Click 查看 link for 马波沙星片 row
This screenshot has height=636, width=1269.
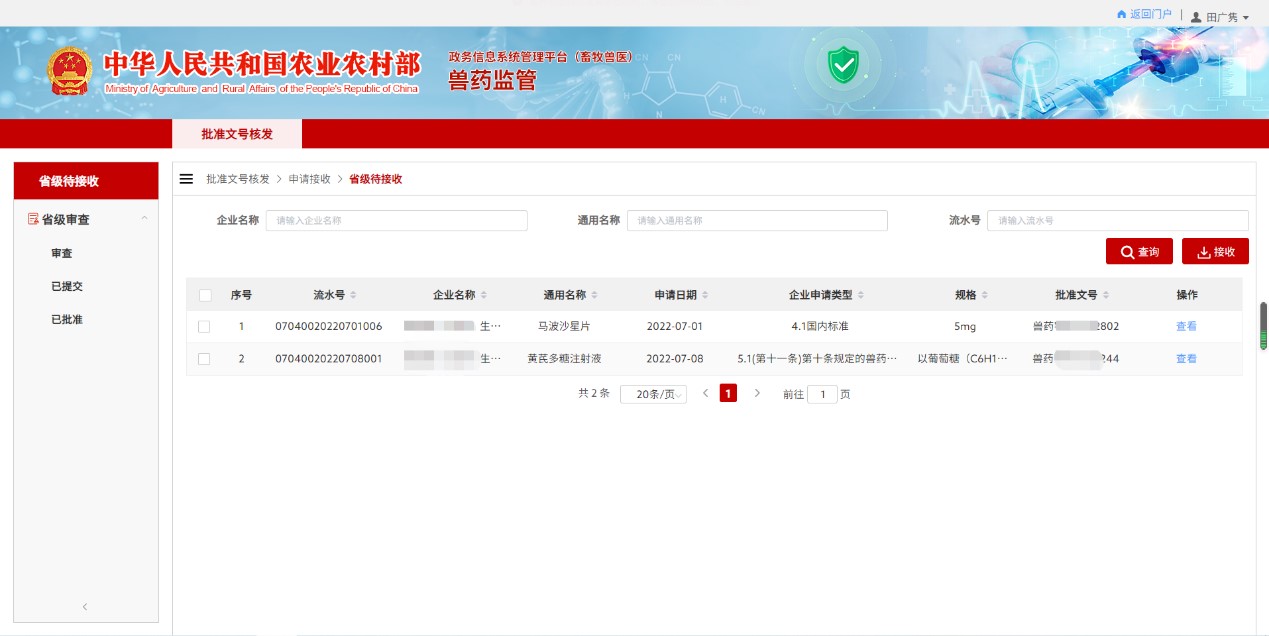[x=1186, y=327]
